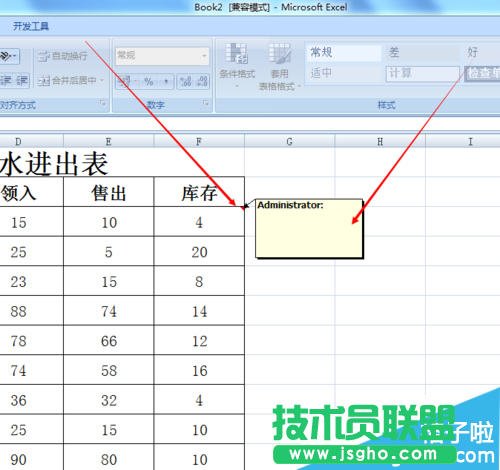This screenshot has width=500, height=470.
Task: Click the increase indent icon
Action: pos(22,81)
